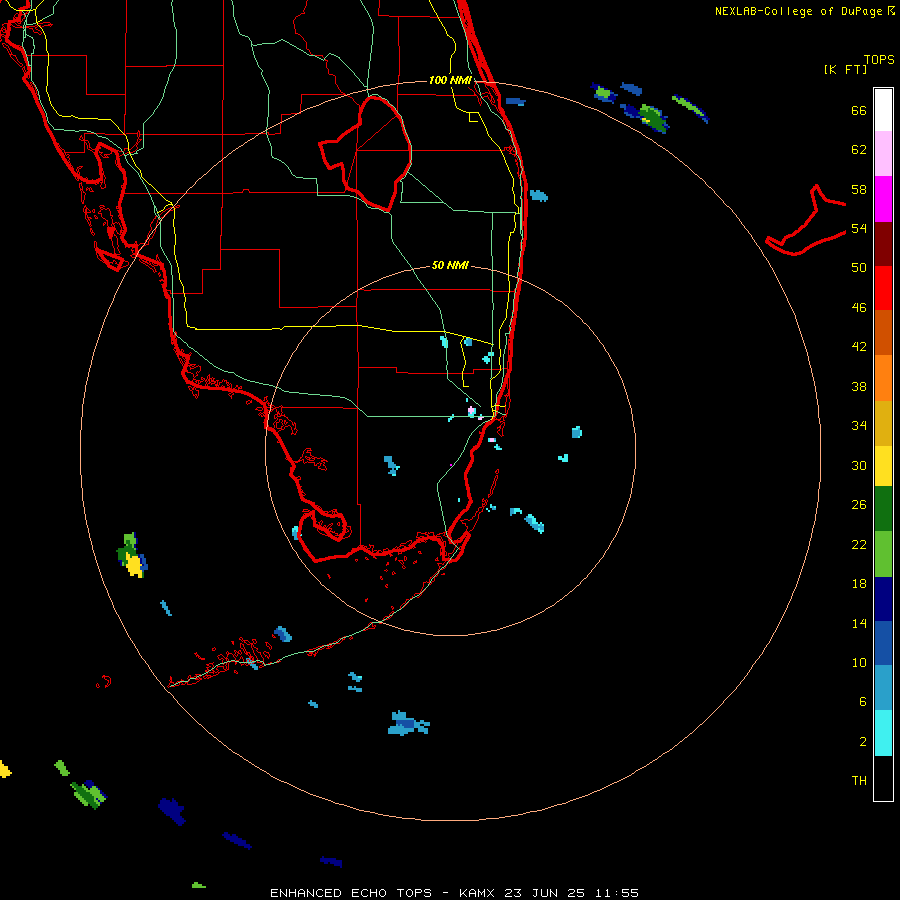900x900 pixels.
Task: Click the KAMX radar station identifier
Action: coord(478,893)
